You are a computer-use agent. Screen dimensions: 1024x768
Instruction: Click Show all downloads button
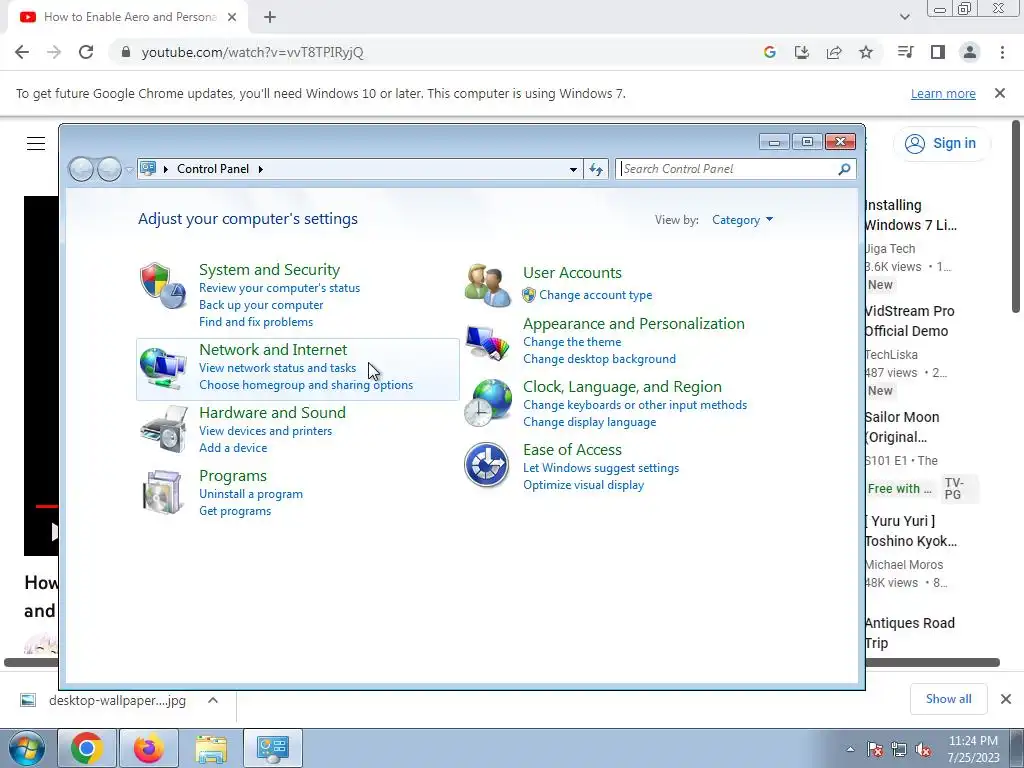tap(948, 699)
